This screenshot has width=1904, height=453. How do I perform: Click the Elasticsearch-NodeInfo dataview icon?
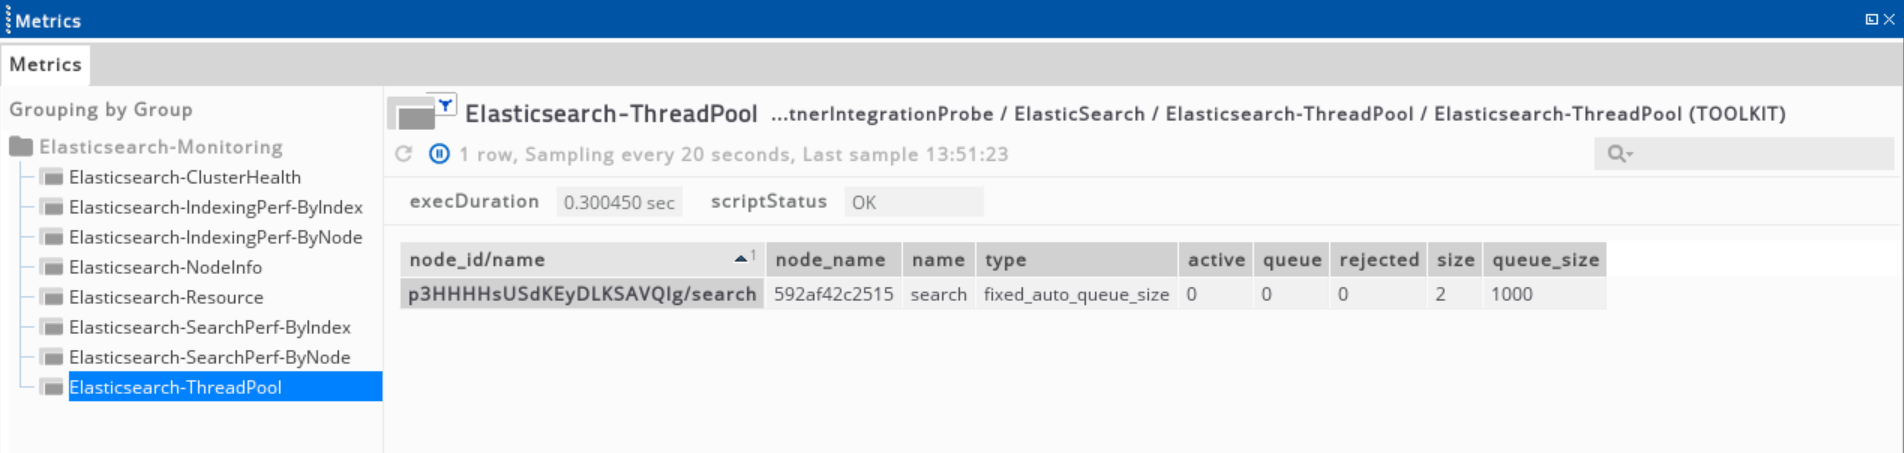pyautogui.click(x=52, y=268)
